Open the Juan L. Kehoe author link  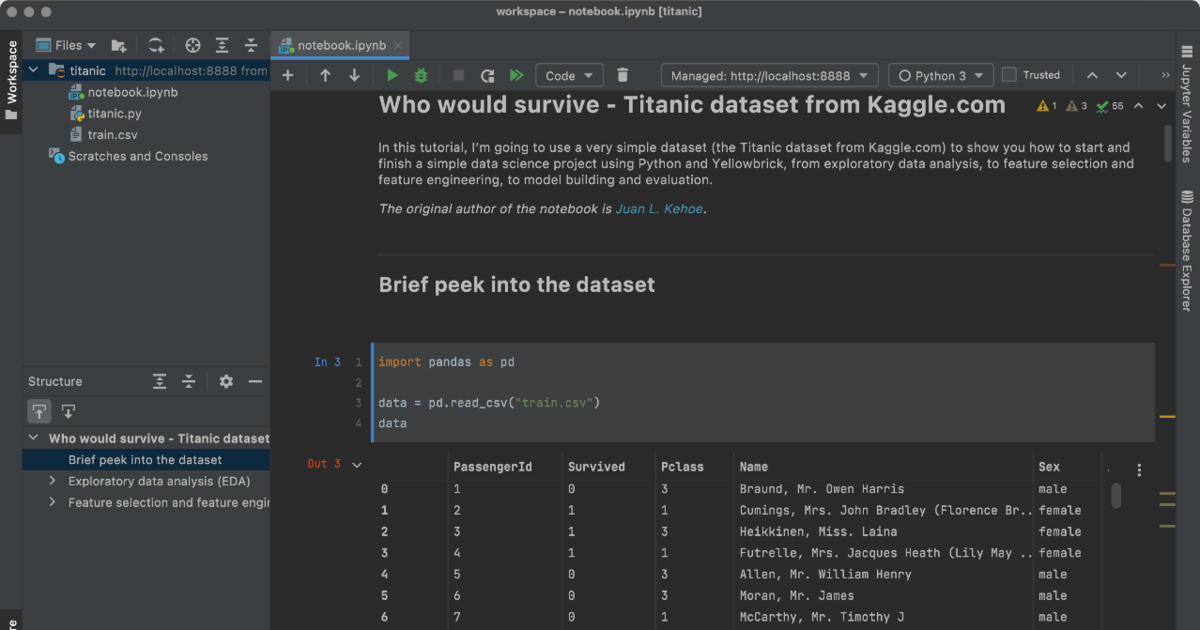(x=659, y=209)
